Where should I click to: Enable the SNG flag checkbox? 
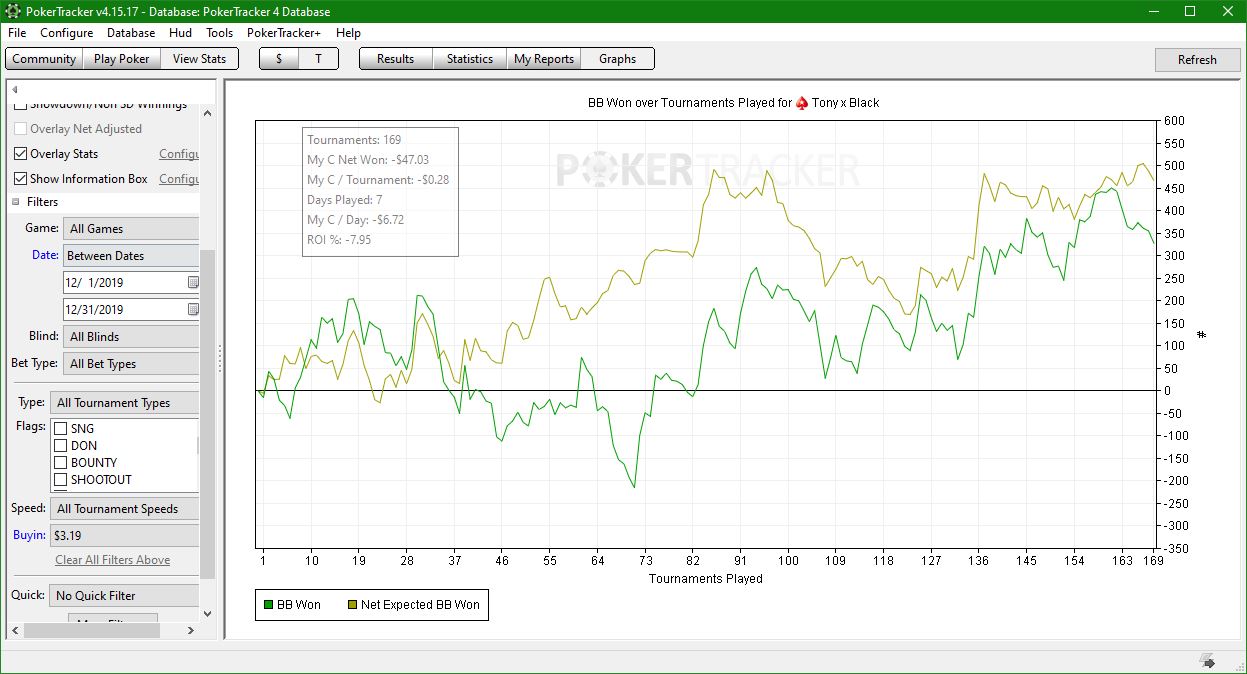[x=60, y=429]
